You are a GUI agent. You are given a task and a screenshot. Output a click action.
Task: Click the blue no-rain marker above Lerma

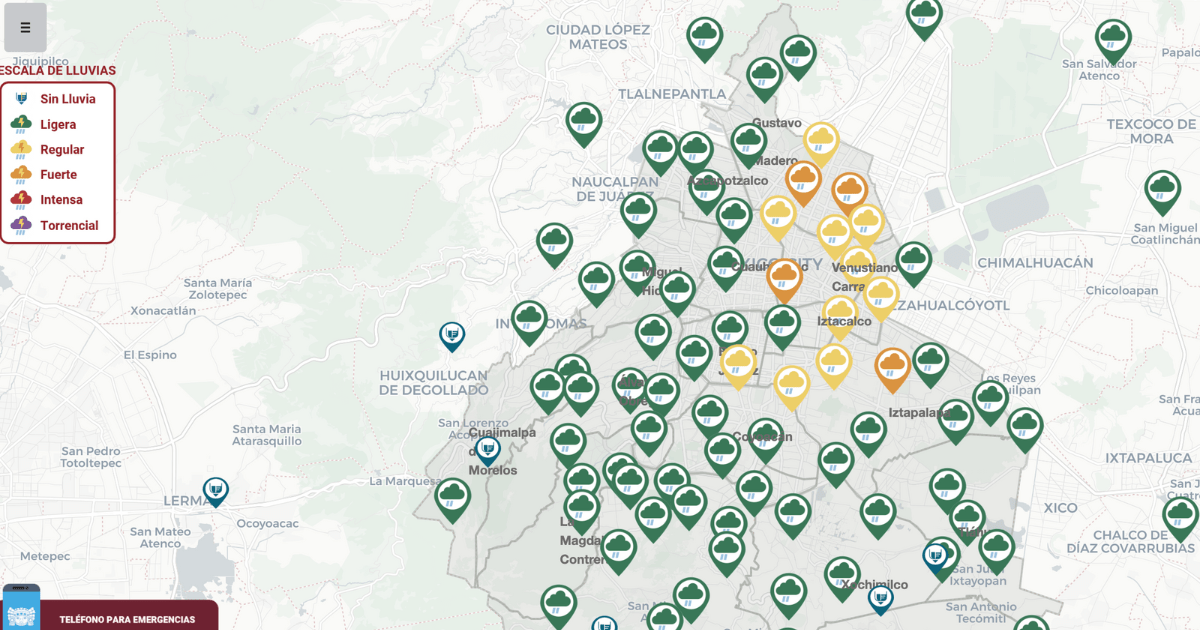(215, 490)
